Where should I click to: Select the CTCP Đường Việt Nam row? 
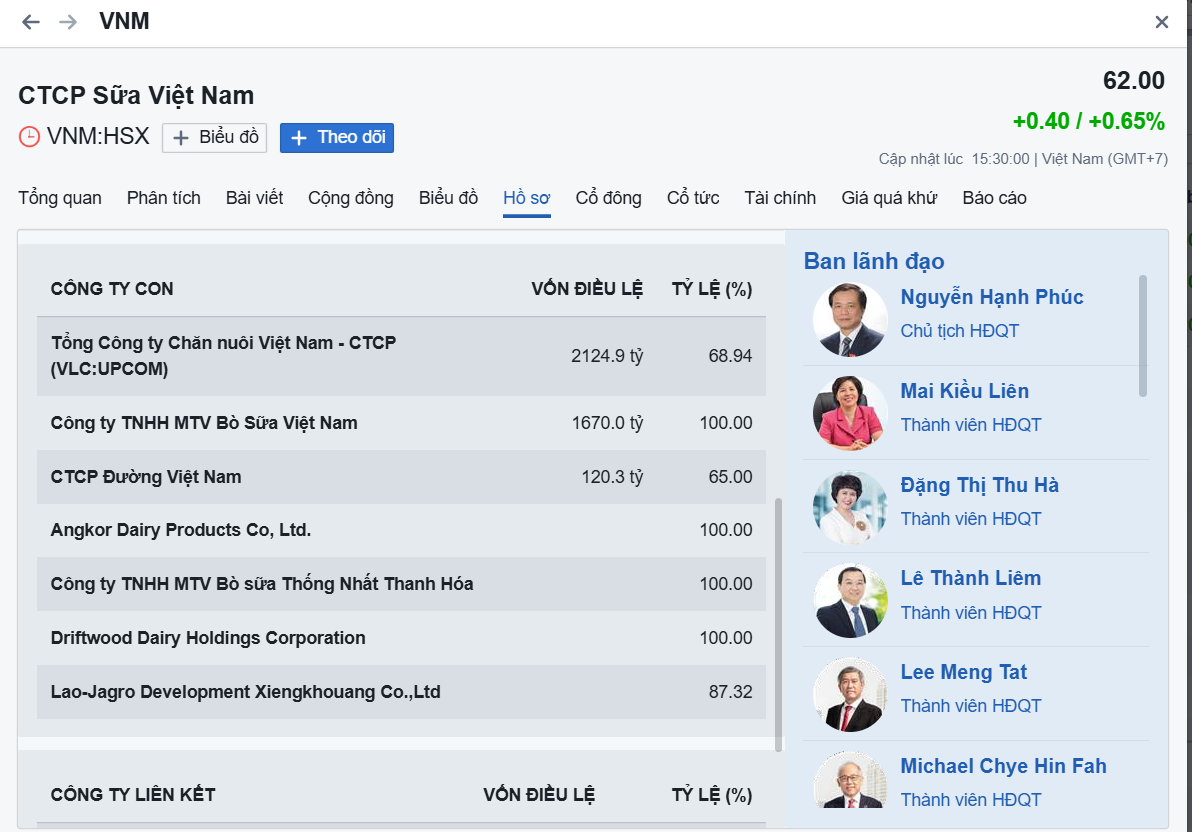(x=401, y=477)
